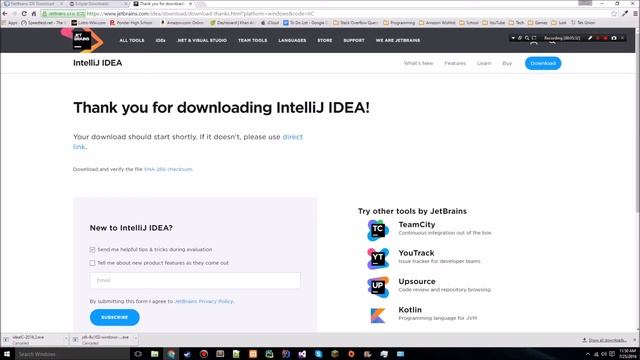Open School bookmarks folder
Screen dimensions: 640x360
tap(469, 23)
